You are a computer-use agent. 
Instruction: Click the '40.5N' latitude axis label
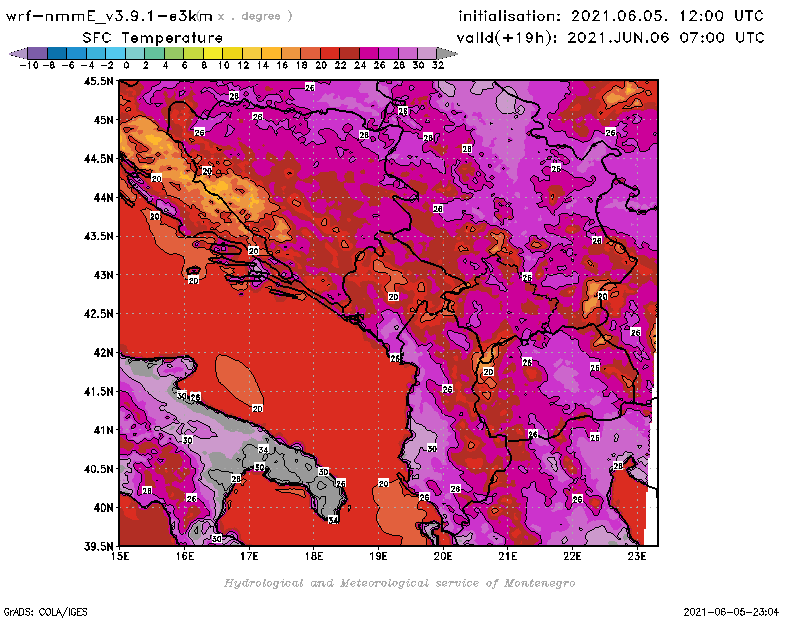[98, 469]
